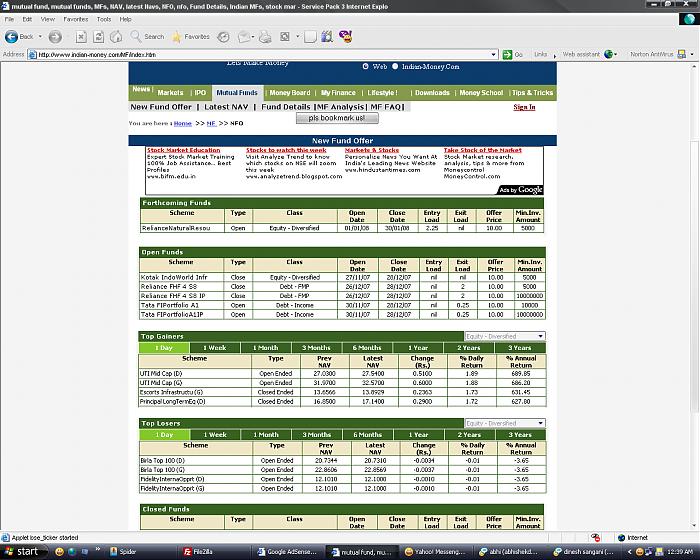
Task: Click the URL address input field
Action: 262,54
